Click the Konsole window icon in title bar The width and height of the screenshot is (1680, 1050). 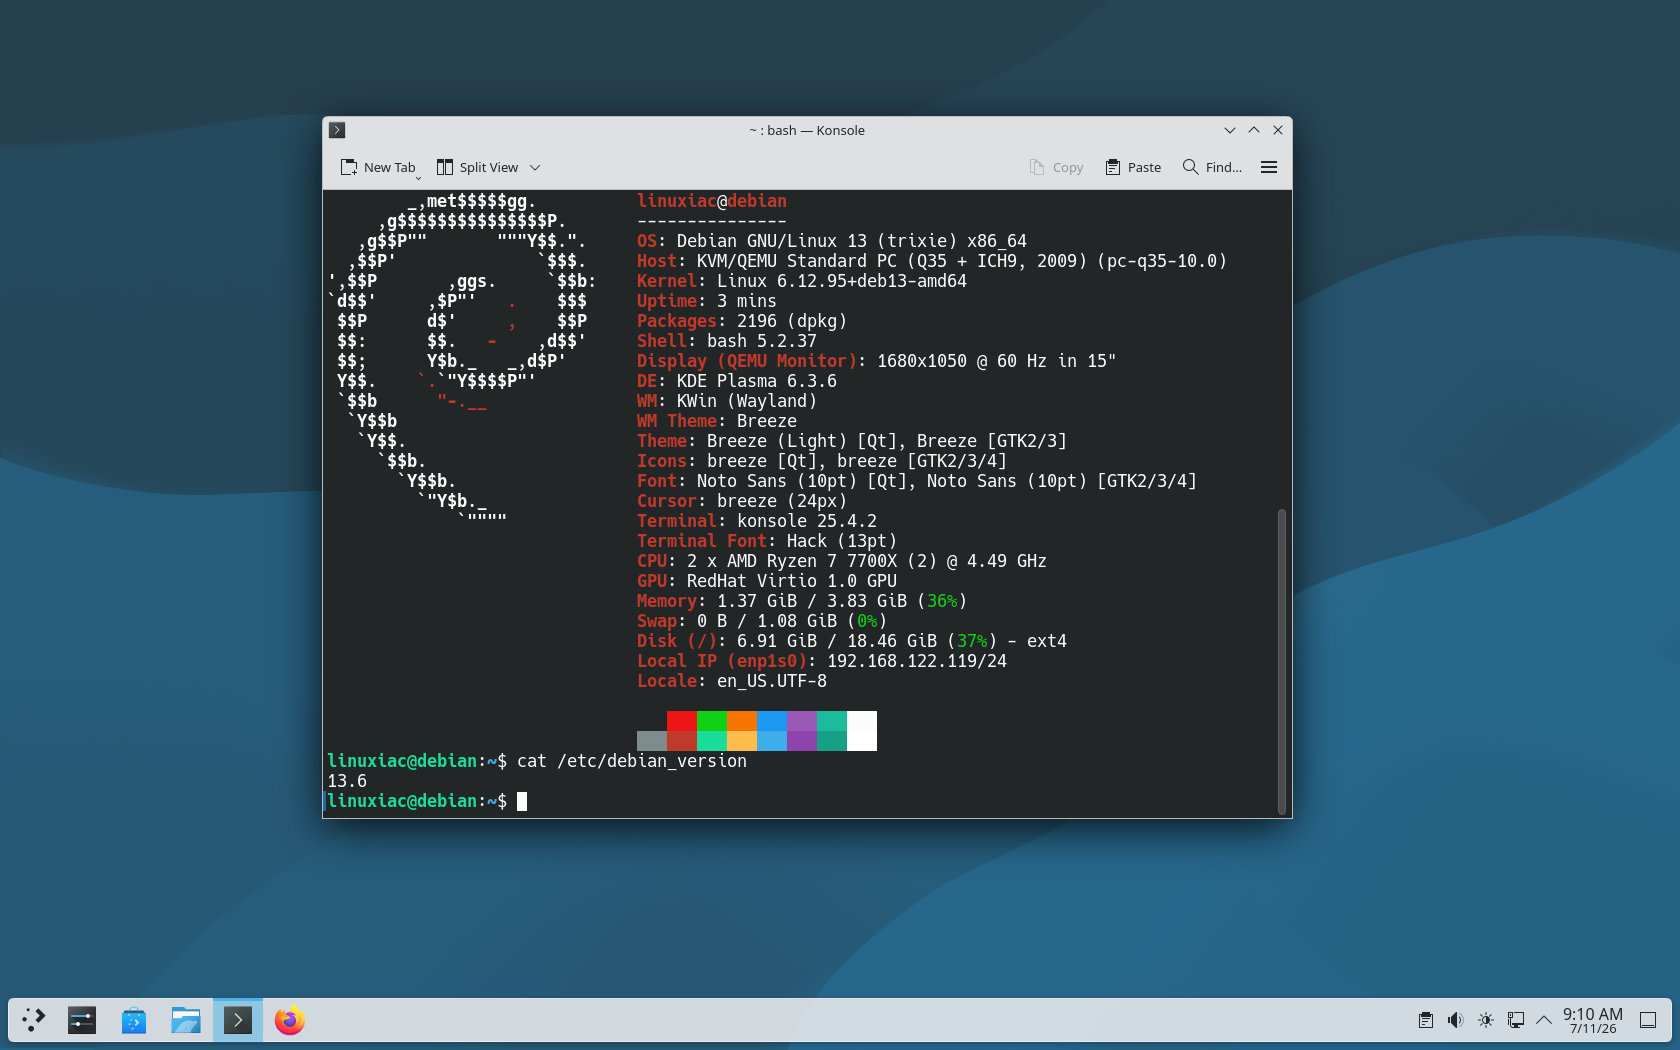[x=337, y=130]
